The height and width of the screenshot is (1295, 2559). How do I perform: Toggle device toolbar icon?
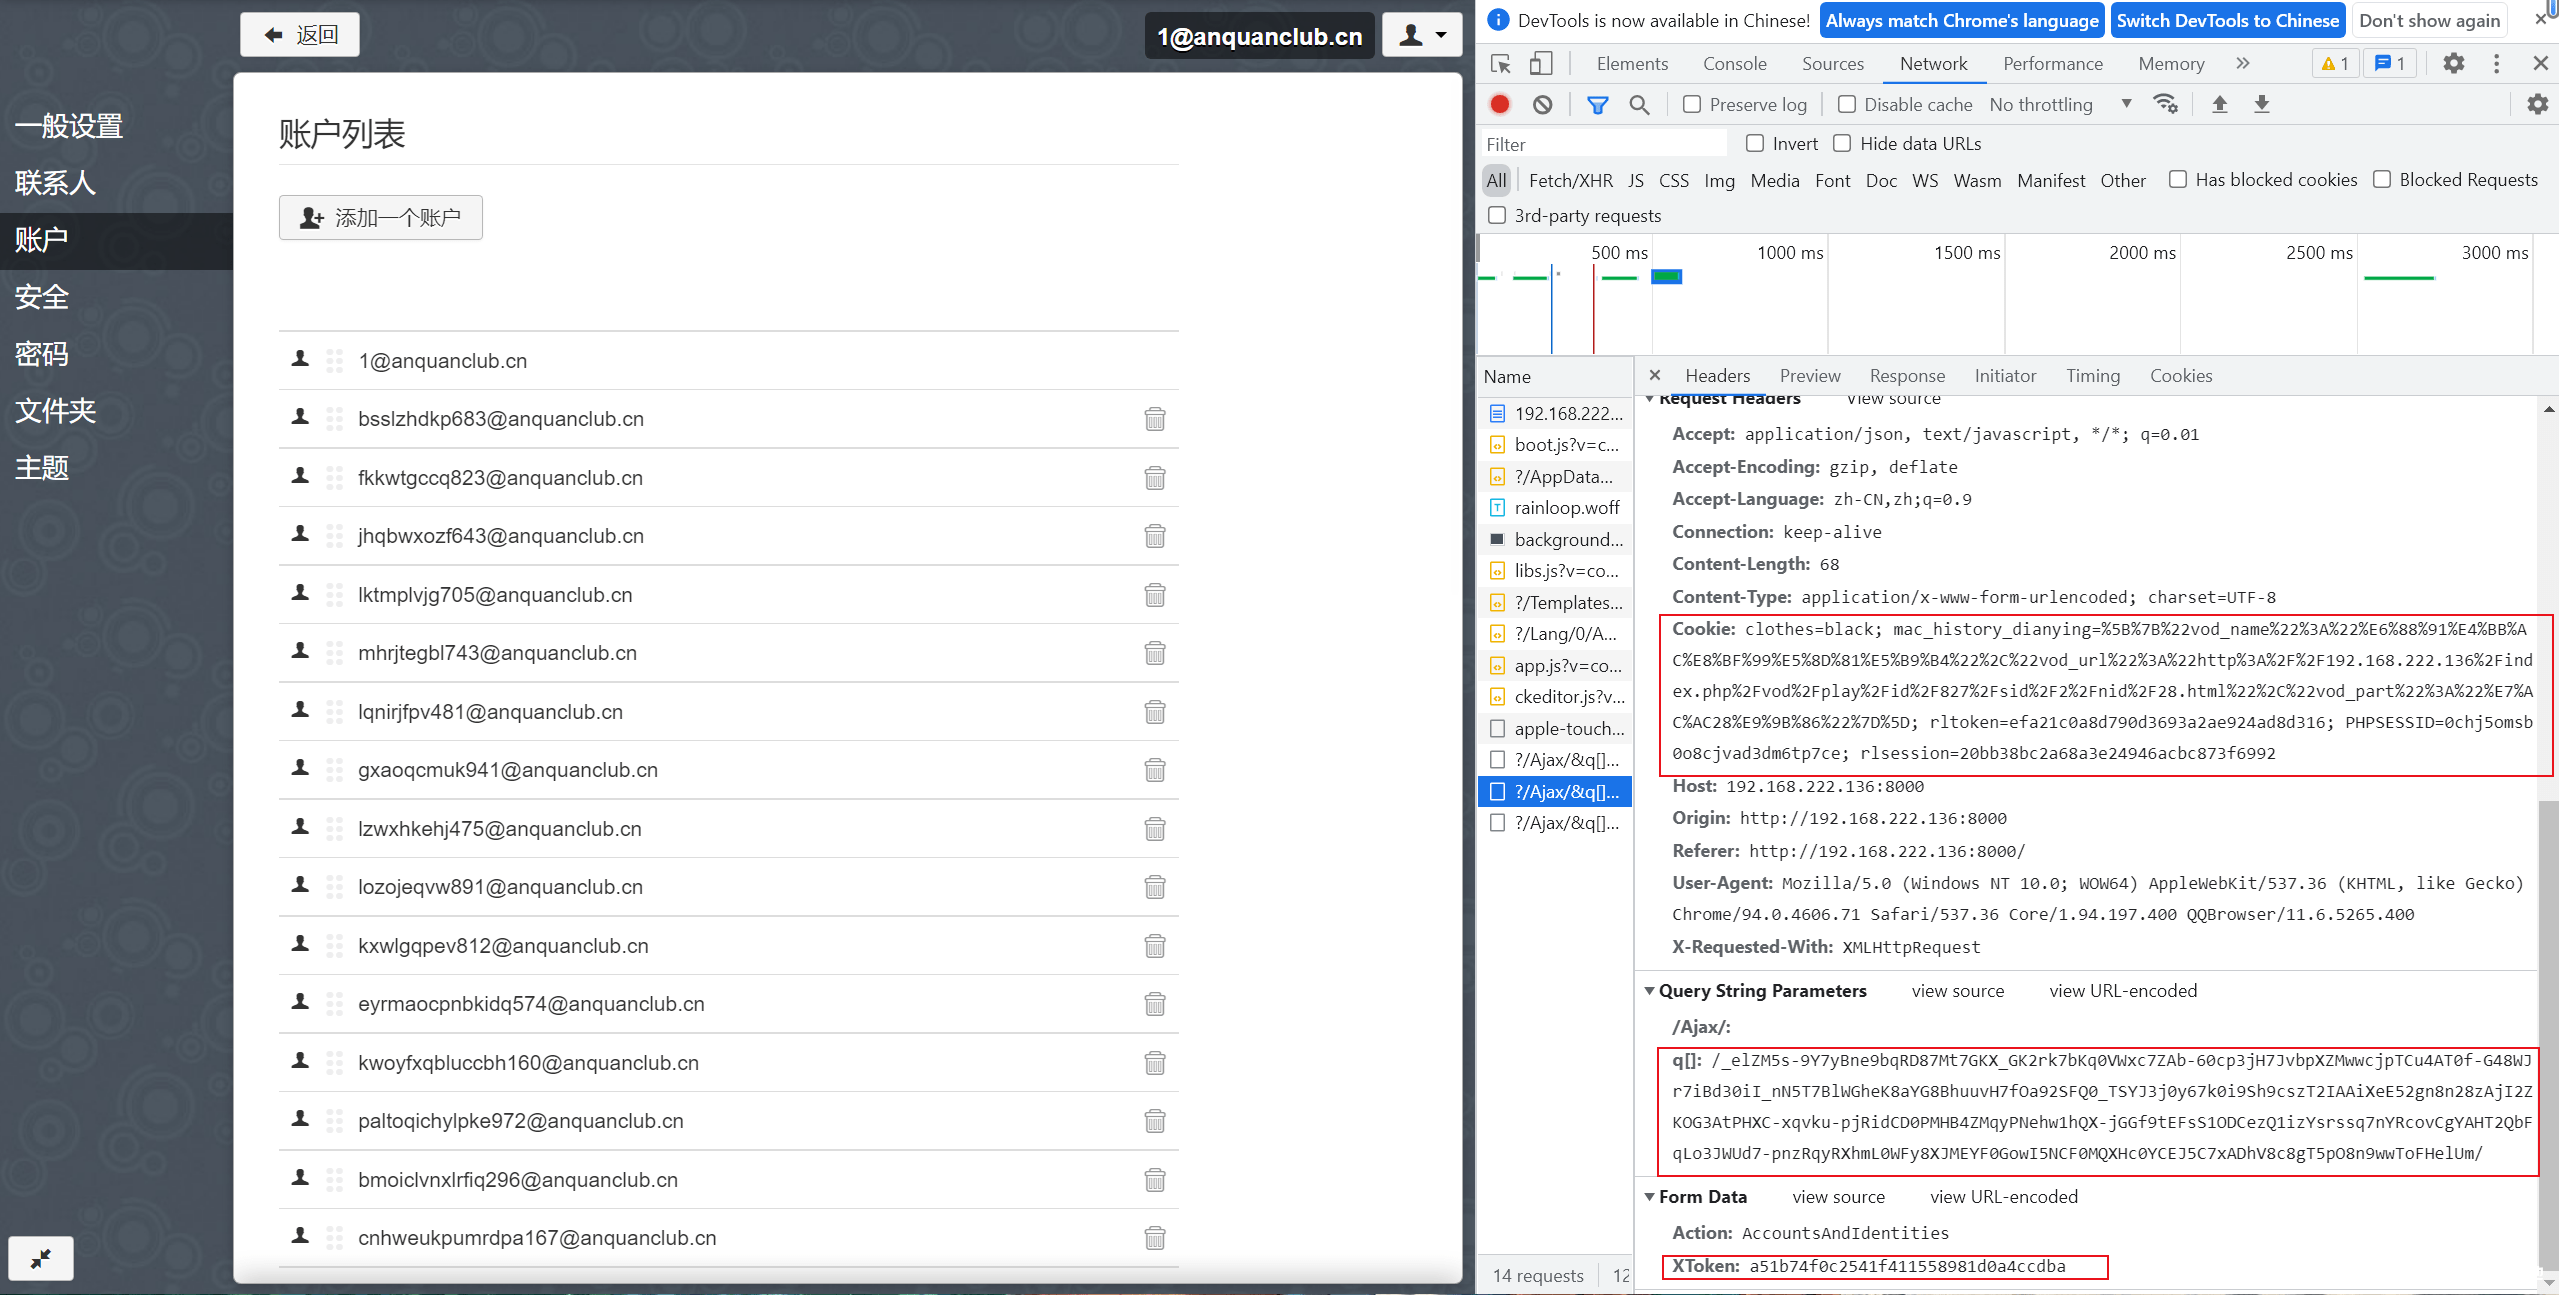point(1540,63)
